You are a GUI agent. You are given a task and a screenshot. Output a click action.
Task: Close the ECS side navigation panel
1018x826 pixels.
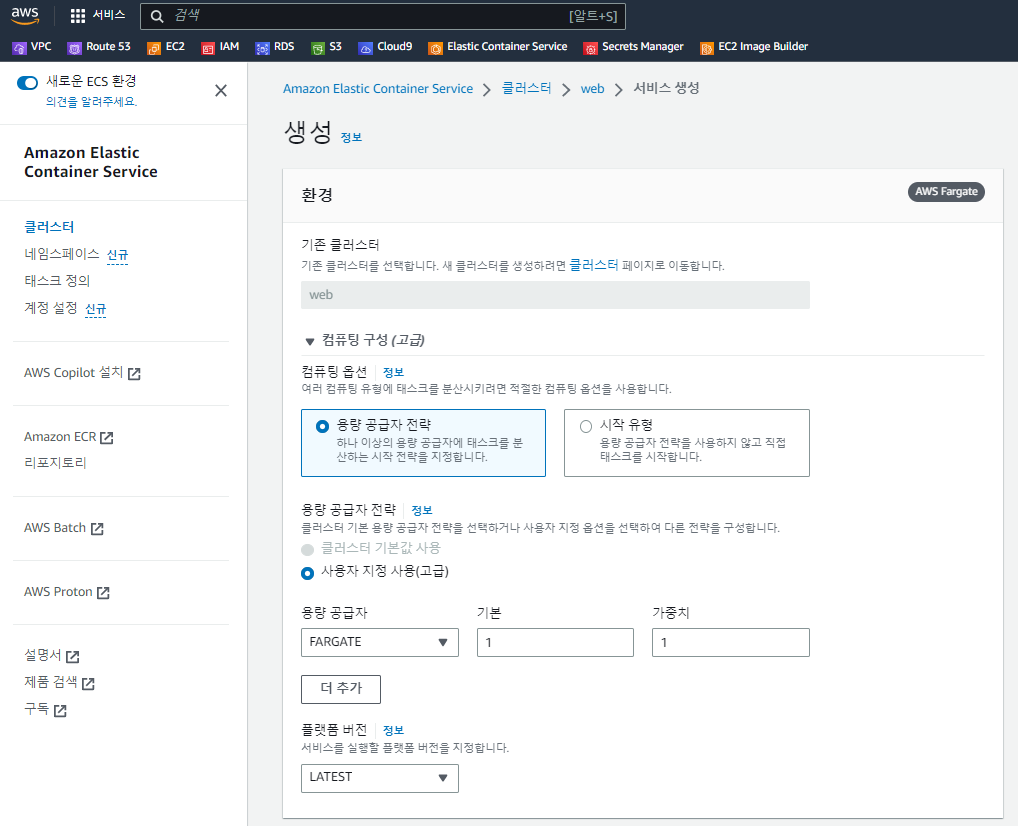(221, 90)
